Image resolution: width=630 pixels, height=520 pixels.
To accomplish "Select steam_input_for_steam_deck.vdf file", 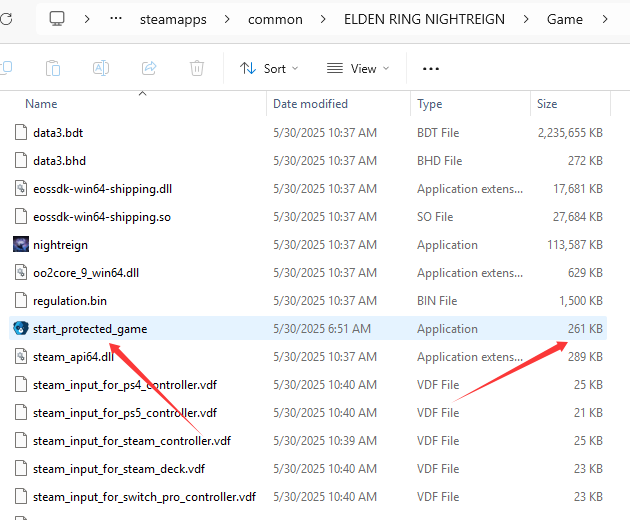I will pos(308,469).
